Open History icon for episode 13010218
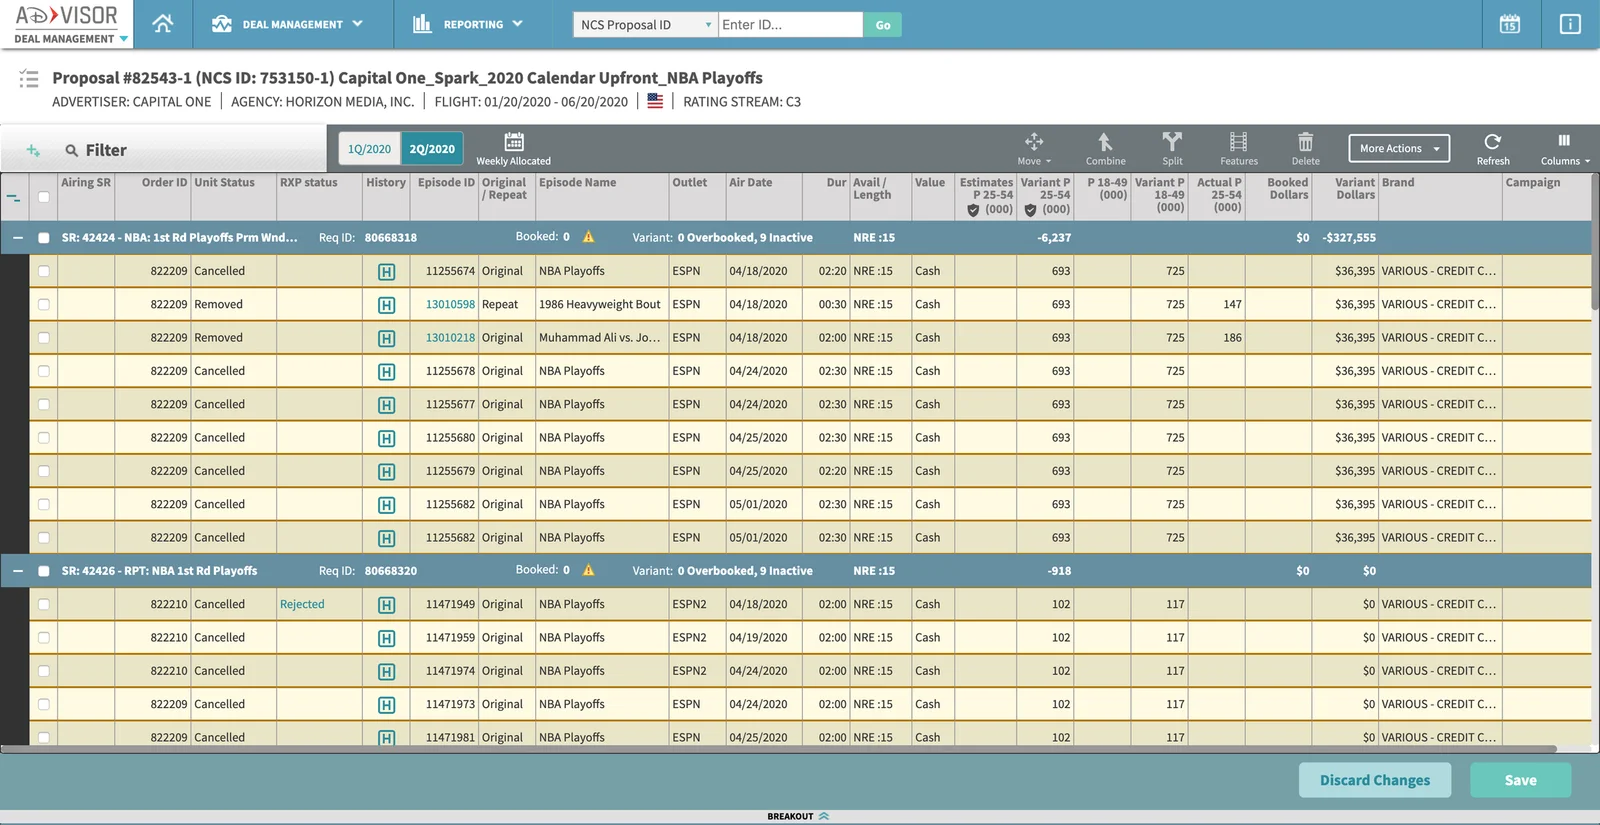The height and width of the screenshot is (825, 1600). point(386,338)
